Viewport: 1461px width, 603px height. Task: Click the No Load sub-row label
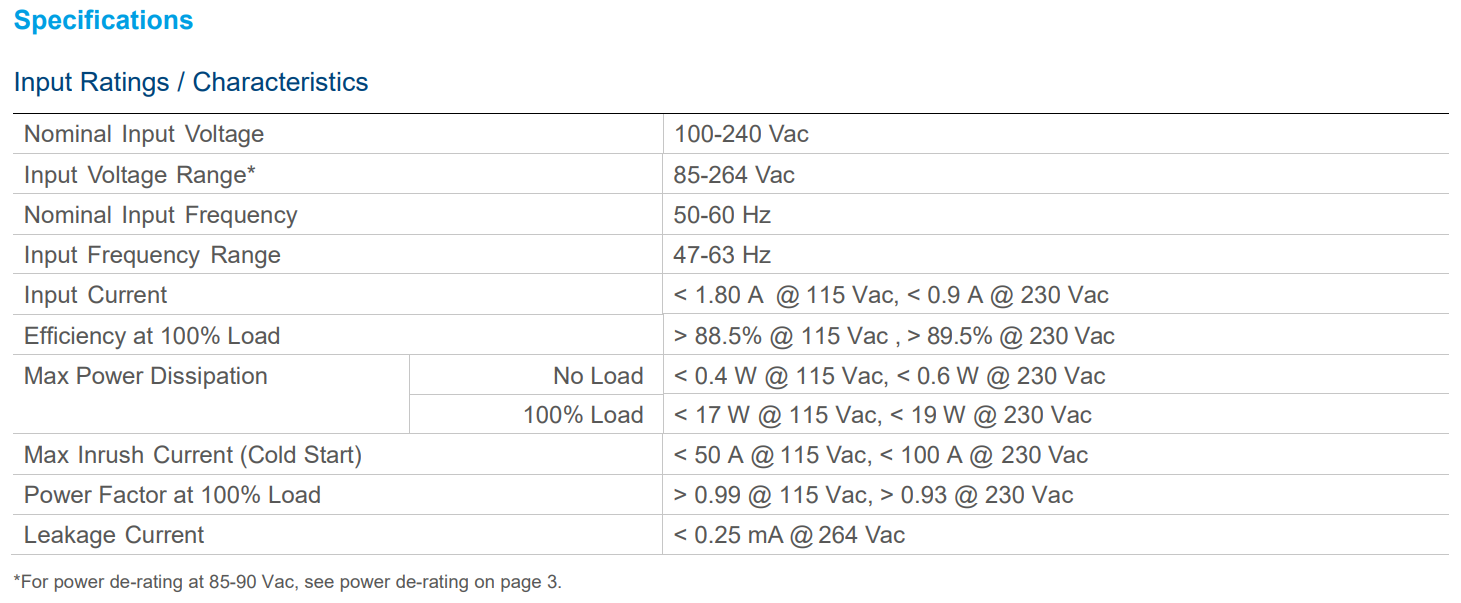[598, 376]
